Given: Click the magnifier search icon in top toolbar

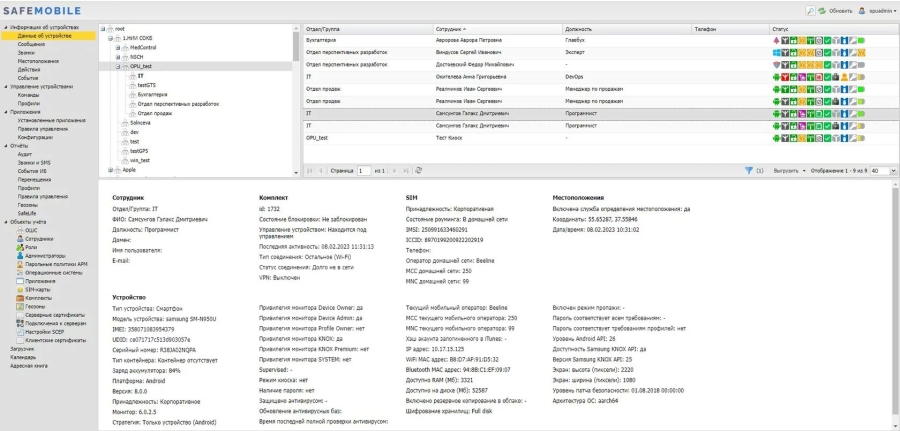Looking at the screenshot, I should (x=810, y=11).
